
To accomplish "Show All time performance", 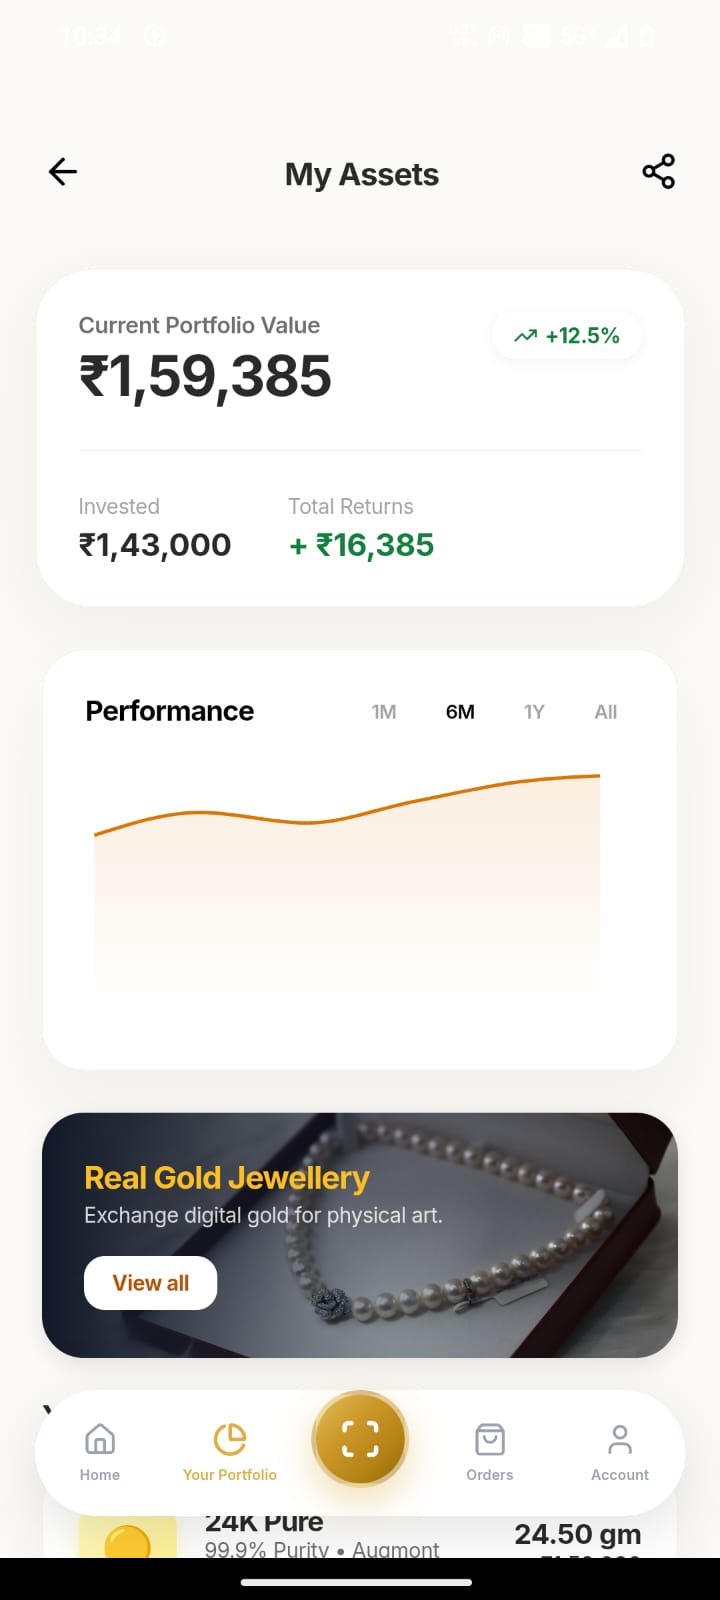I will coord(606,712).
